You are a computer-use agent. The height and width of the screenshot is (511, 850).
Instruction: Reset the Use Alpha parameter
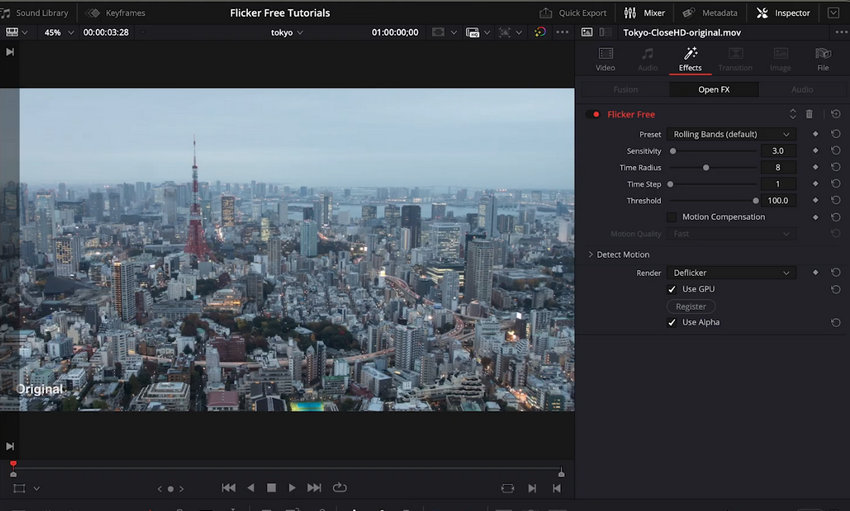[835, 322]
